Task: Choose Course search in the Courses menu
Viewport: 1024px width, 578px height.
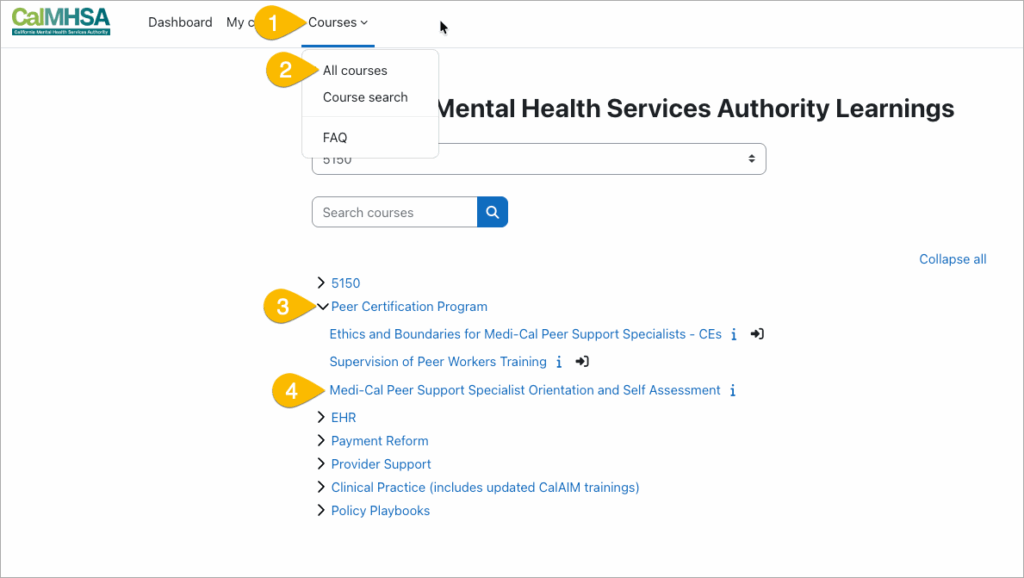Action: pyautogui.click(x=365, y=97)
